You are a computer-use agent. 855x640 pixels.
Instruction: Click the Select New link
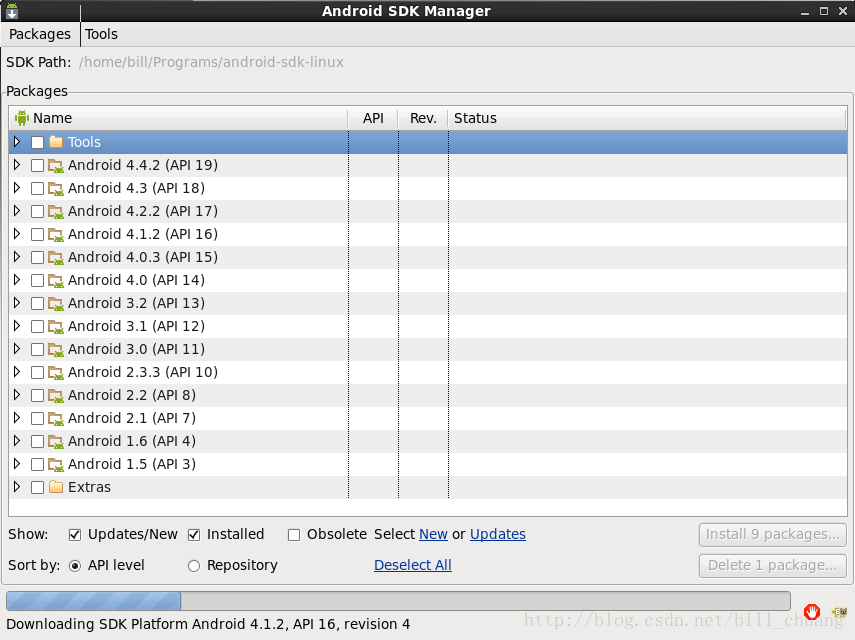click(x=433, y=534)
